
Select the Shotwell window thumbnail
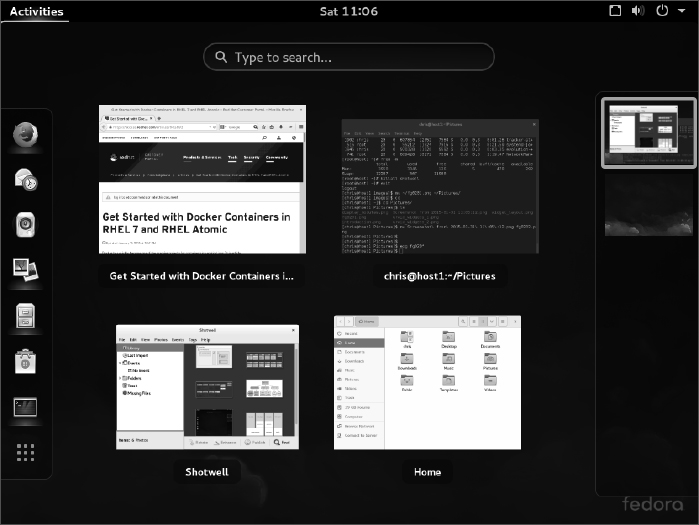click(207, 387)
